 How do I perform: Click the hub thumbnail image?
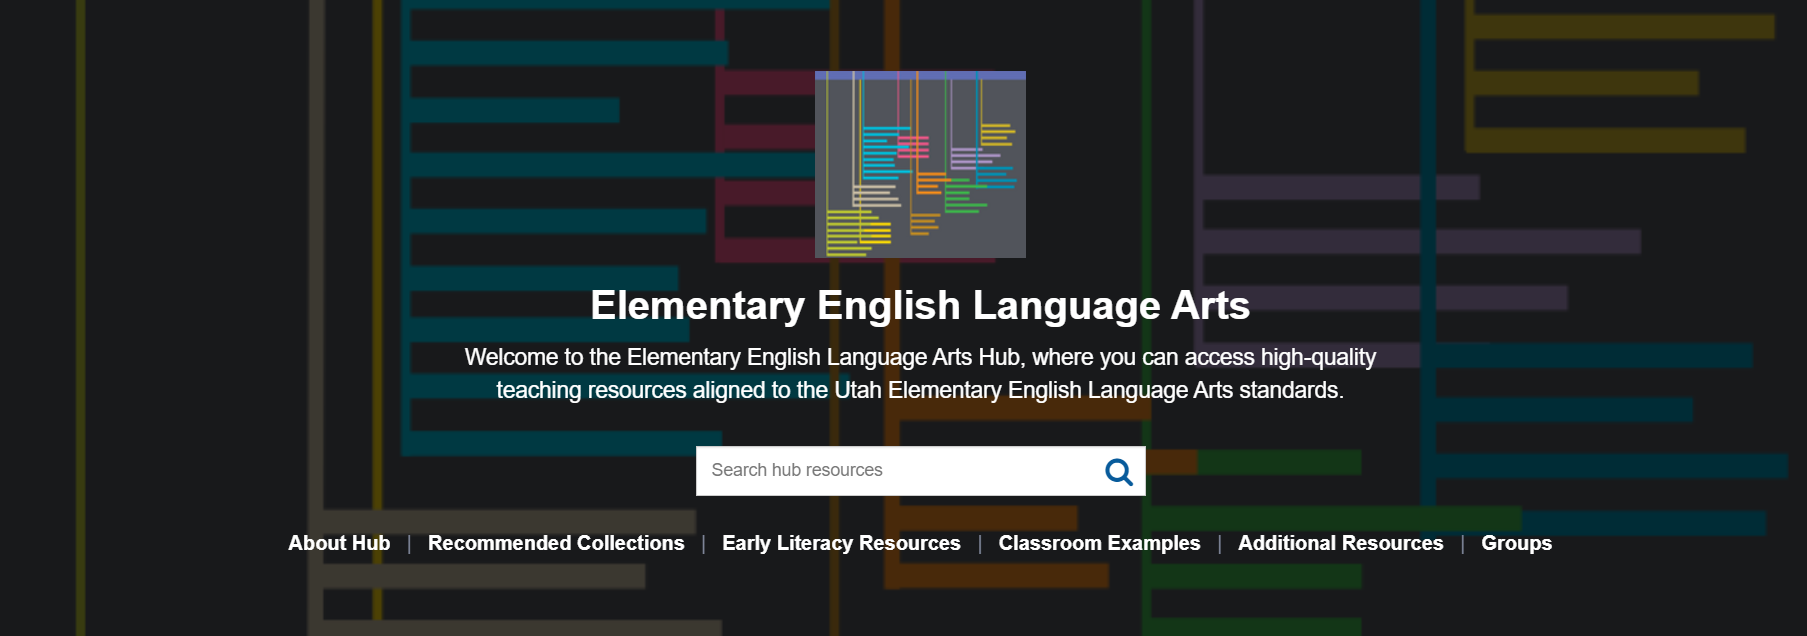coord(920,164)
